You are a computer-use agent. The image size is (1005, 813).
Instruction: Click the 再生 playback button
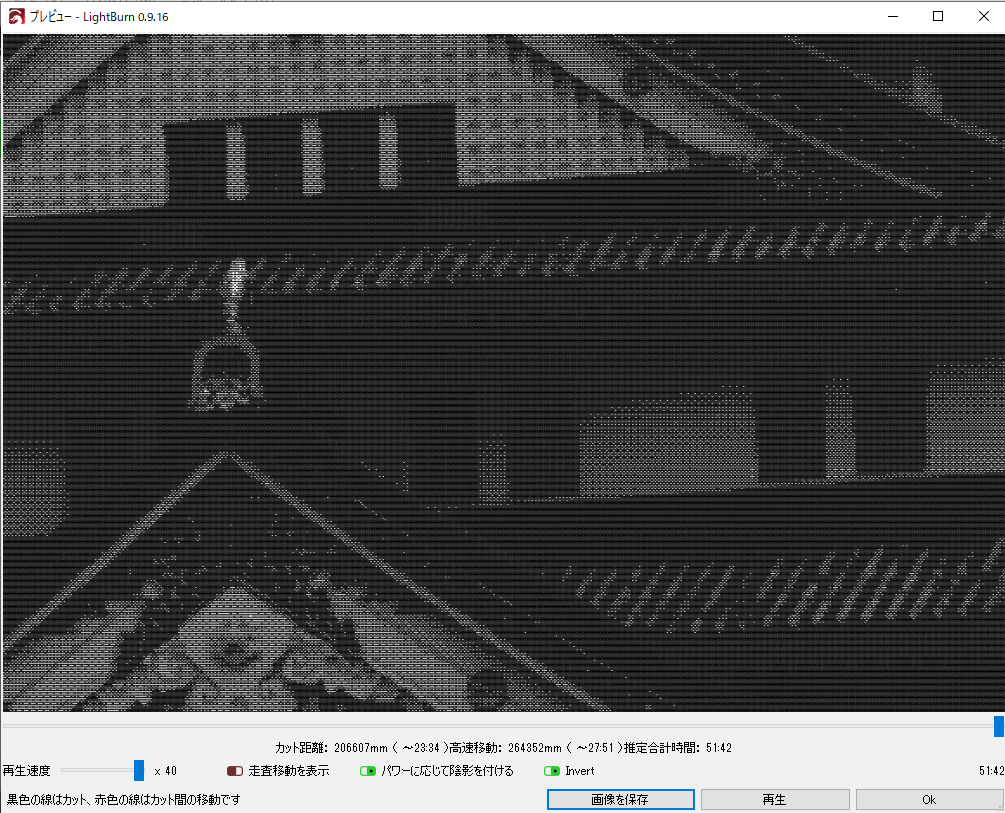pyautogui.click(x=775, y=800)
